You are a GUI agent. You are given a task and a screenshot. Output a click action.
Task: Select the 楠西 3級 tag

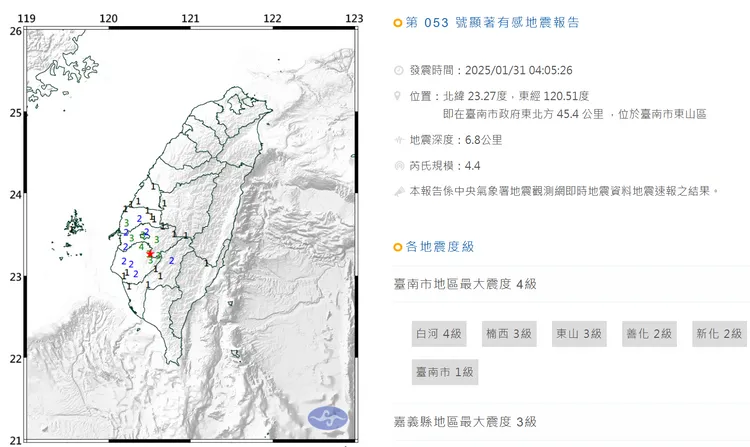pyautogui.click(x=509, y=334)
